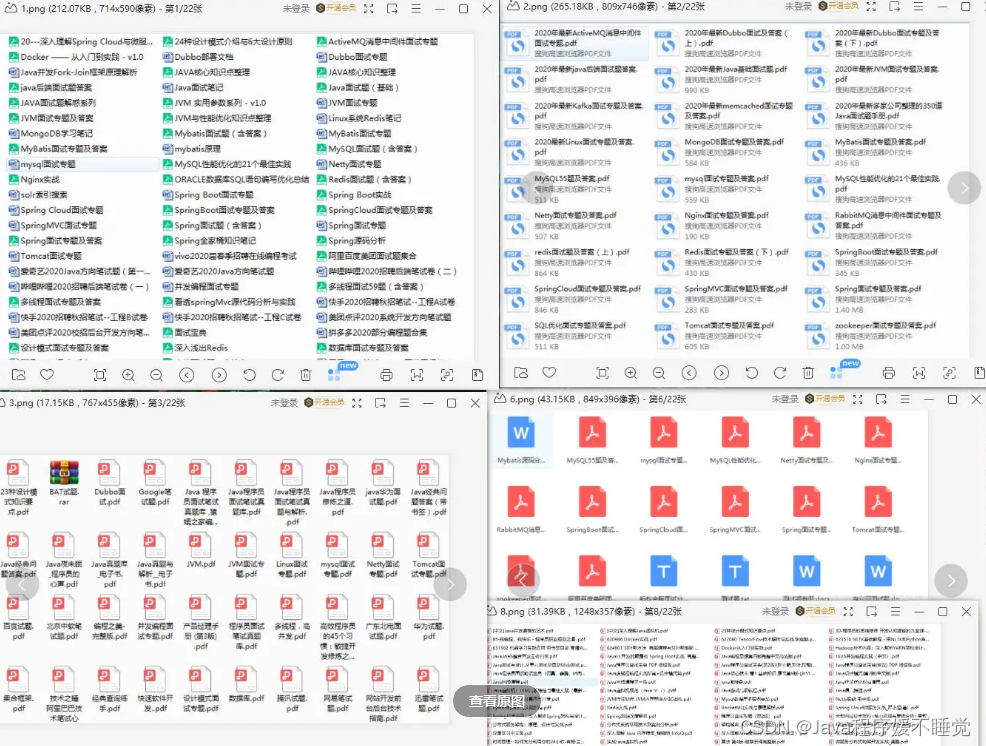Previous arrow overlay on left of 3.png image
Image resolution: width=986 pixels, height=746 pixels.
click(x=23, y=585)
